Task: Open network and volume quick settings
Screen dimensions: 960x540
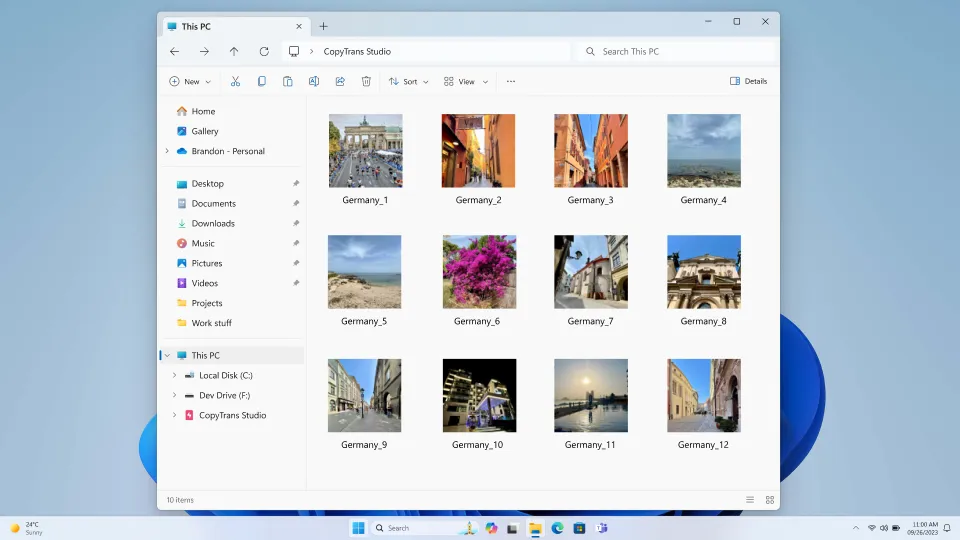Action: pyautogui.click(x=883, y=528)
